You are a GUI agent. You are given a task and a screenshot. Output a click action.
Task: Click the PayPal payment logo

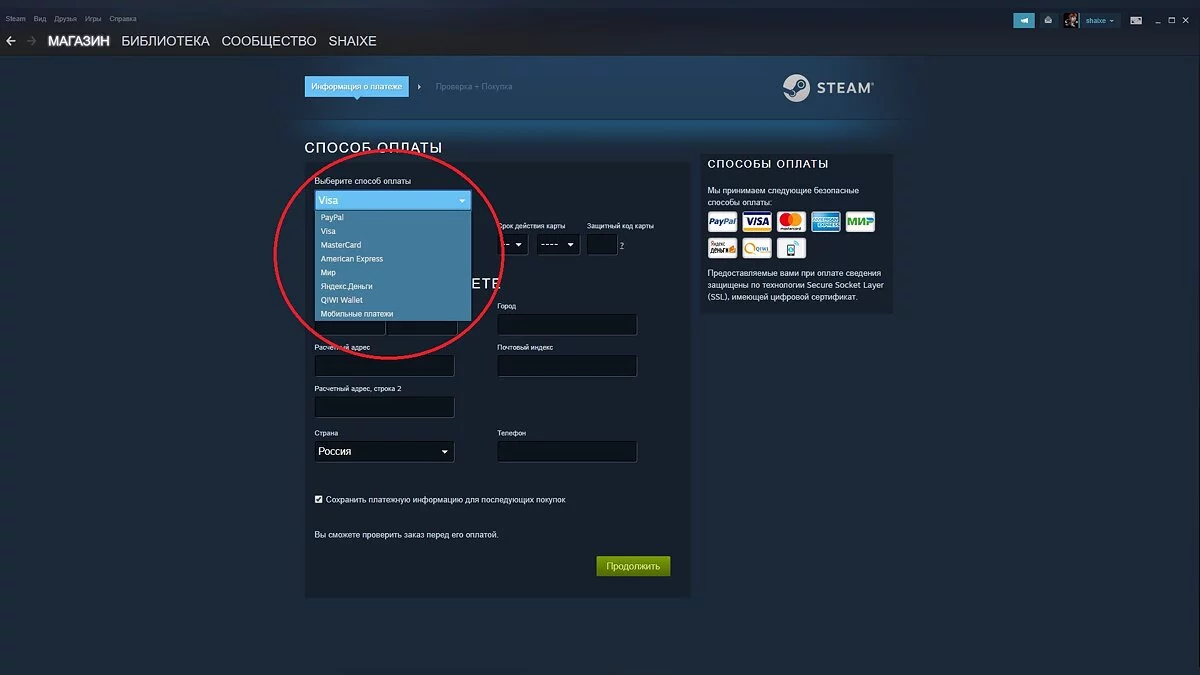coord(722,222)
